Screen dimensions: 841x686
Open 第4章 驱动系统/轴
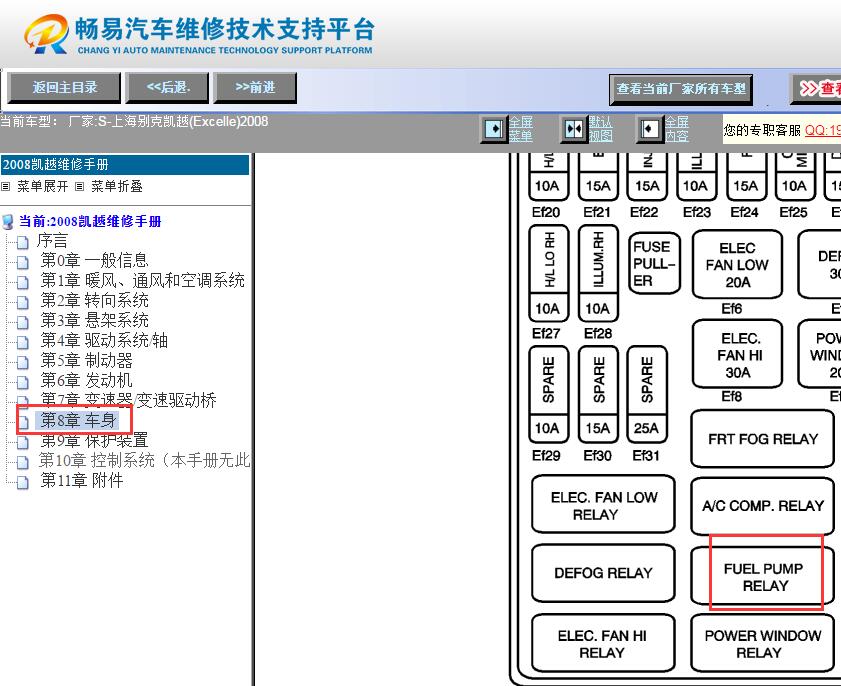click(104, 340)
